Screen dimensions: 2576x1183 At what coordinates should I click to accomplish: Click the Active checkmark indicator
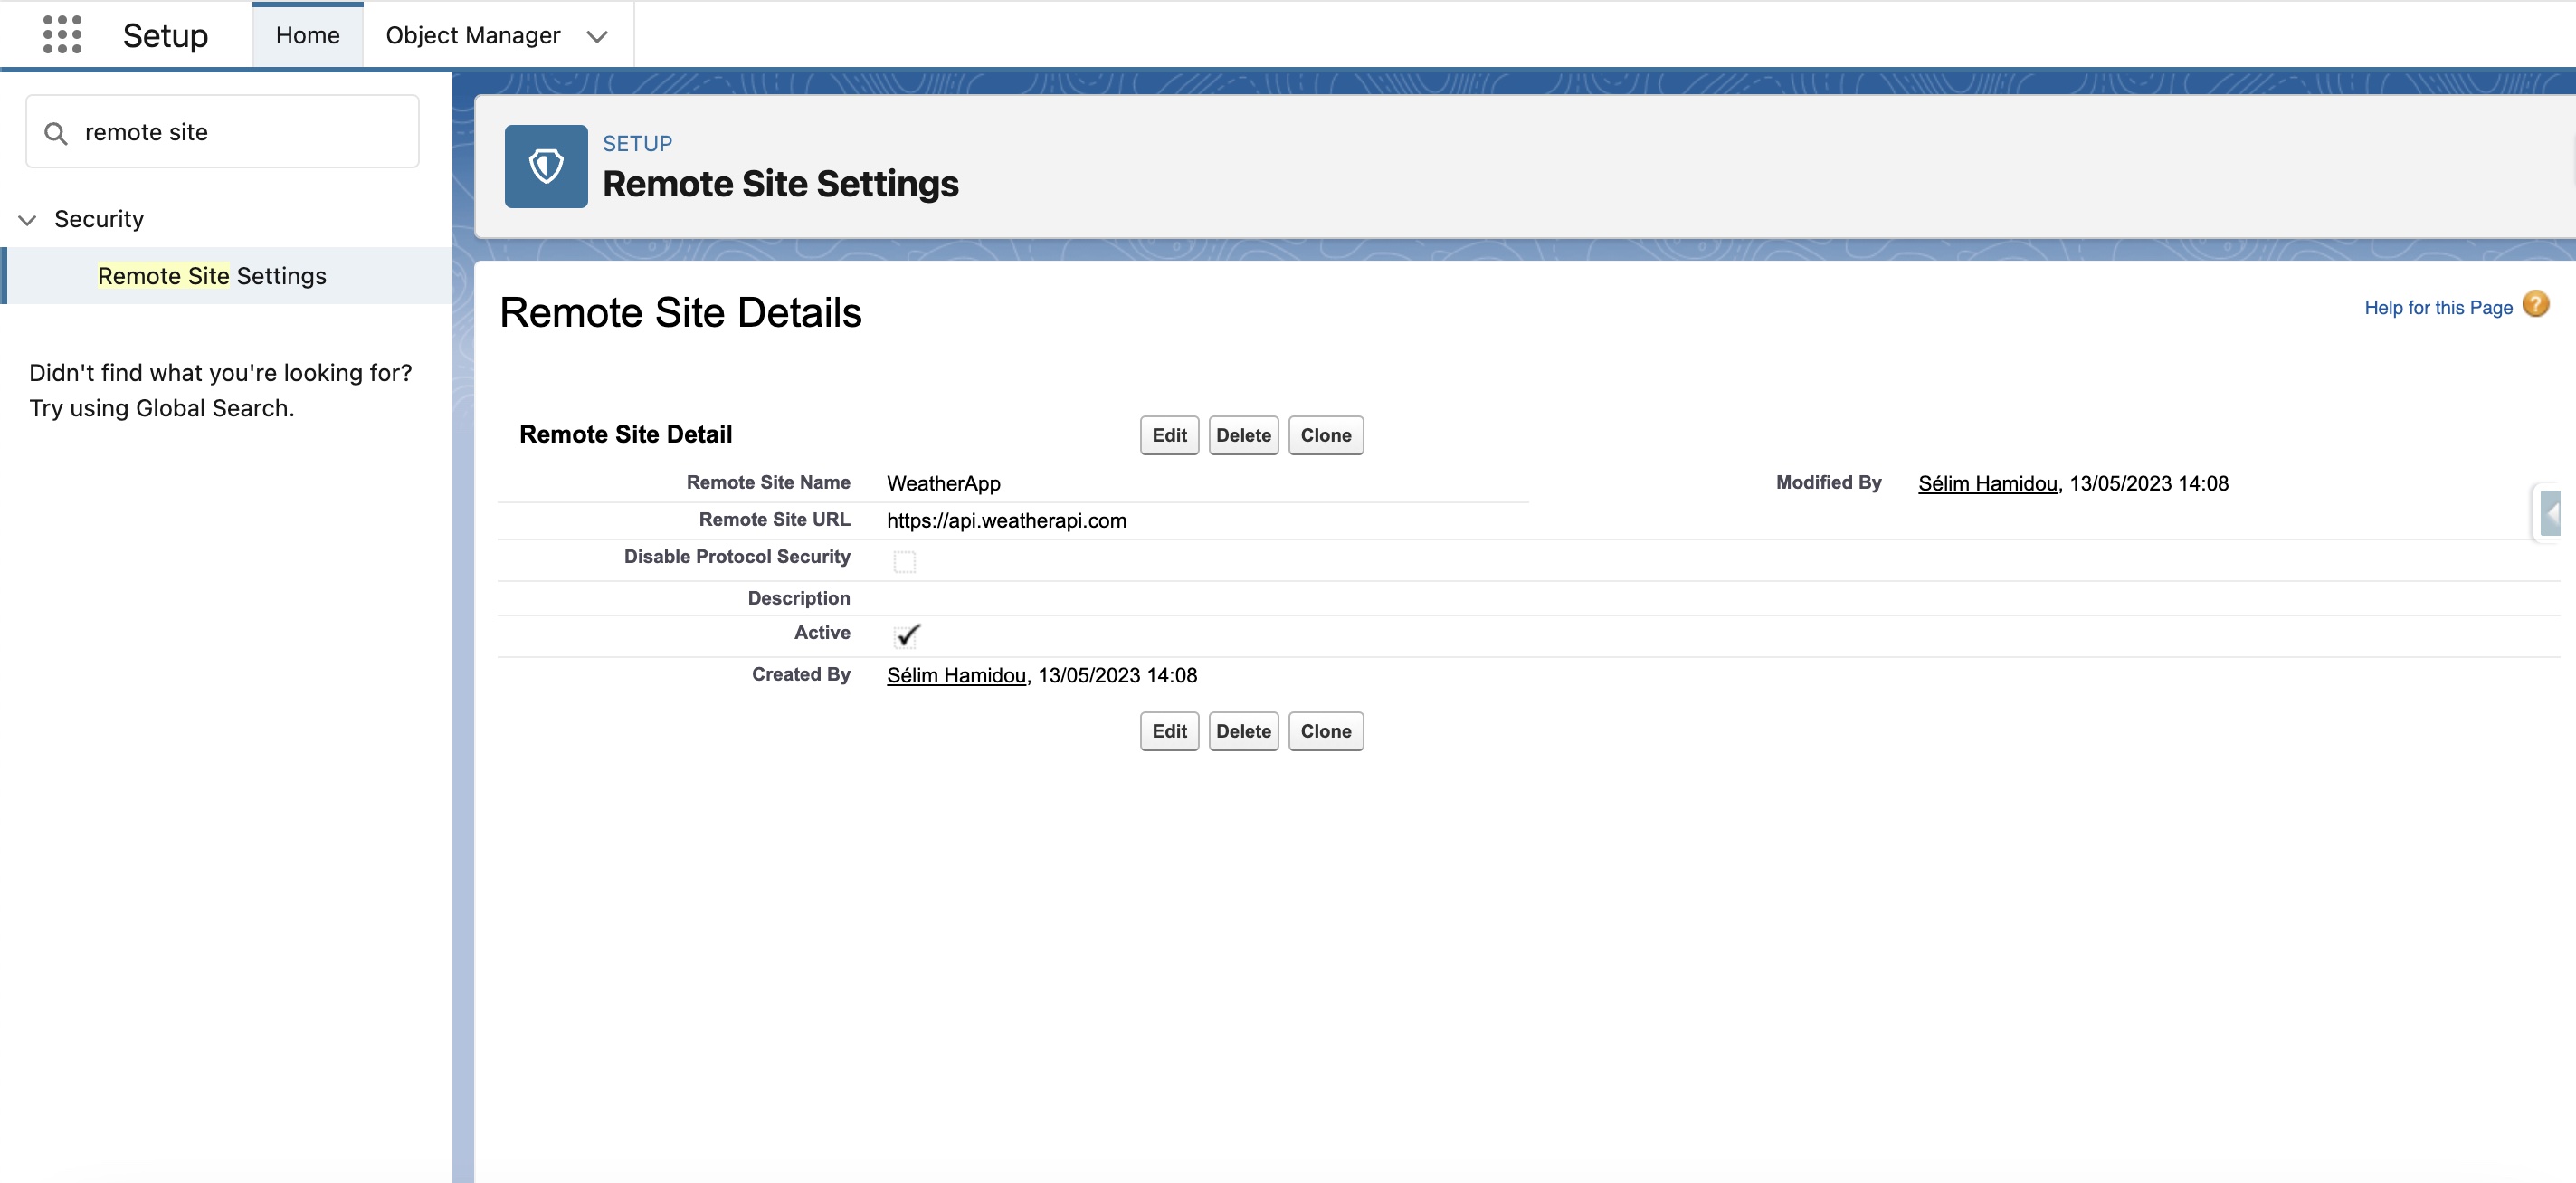(907, 635)
